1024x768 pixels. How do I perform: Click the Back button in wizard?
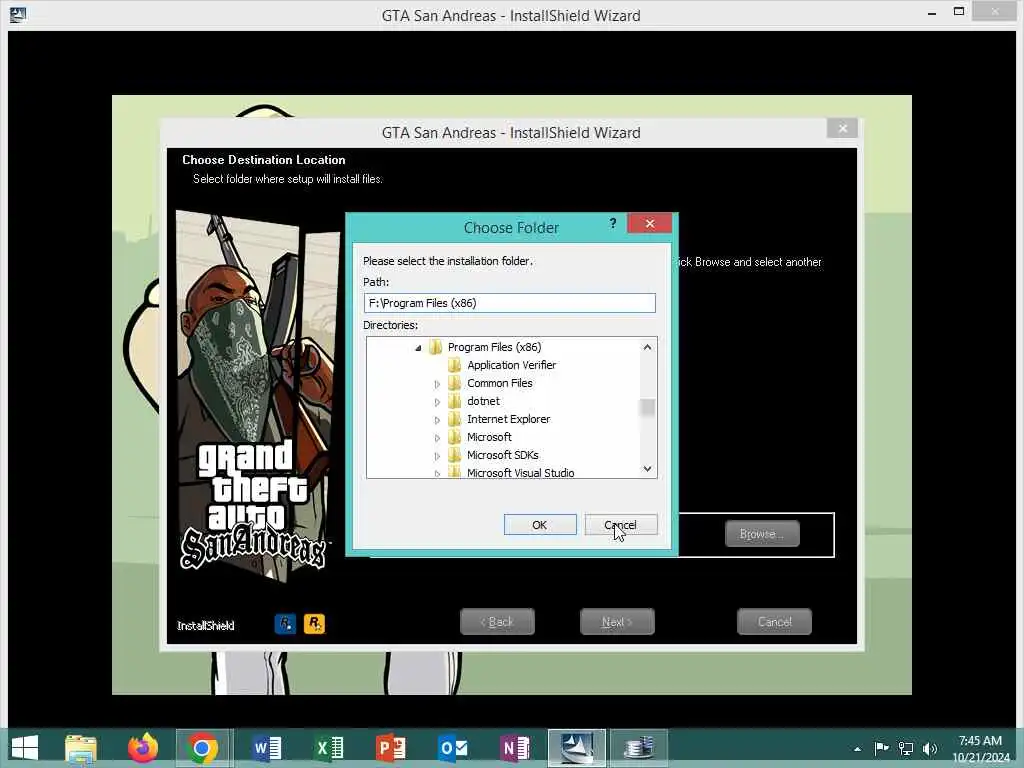[497, 622]
